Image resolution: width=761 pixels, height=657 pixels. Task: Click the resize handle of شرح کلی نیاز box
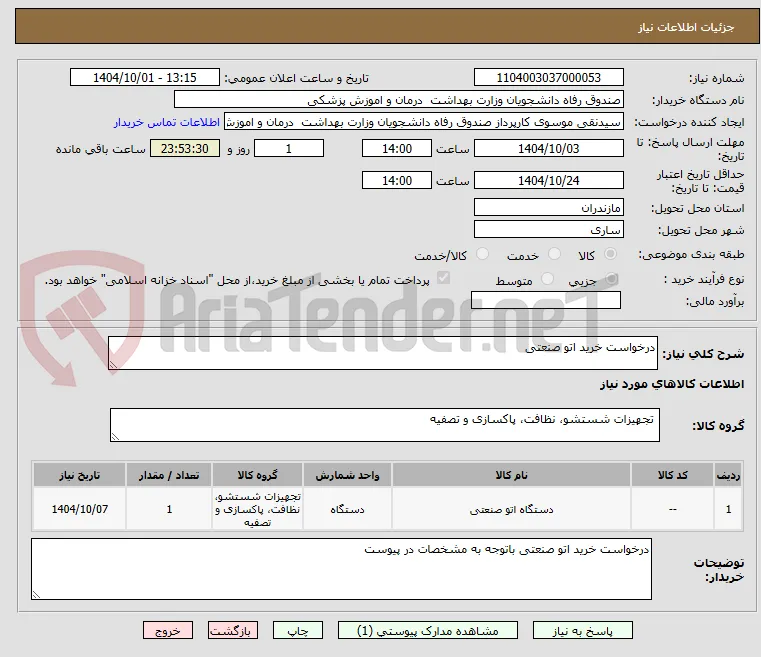click(x=113, y=365)
